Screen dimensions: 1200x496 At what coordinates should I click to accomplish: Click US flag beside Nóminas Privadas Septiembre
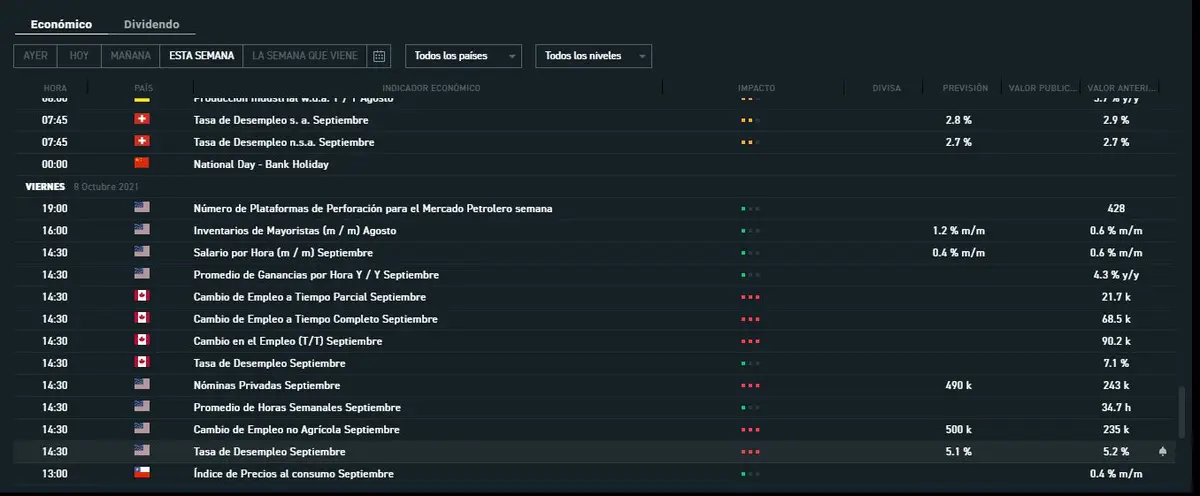click(x=142, y=385)
